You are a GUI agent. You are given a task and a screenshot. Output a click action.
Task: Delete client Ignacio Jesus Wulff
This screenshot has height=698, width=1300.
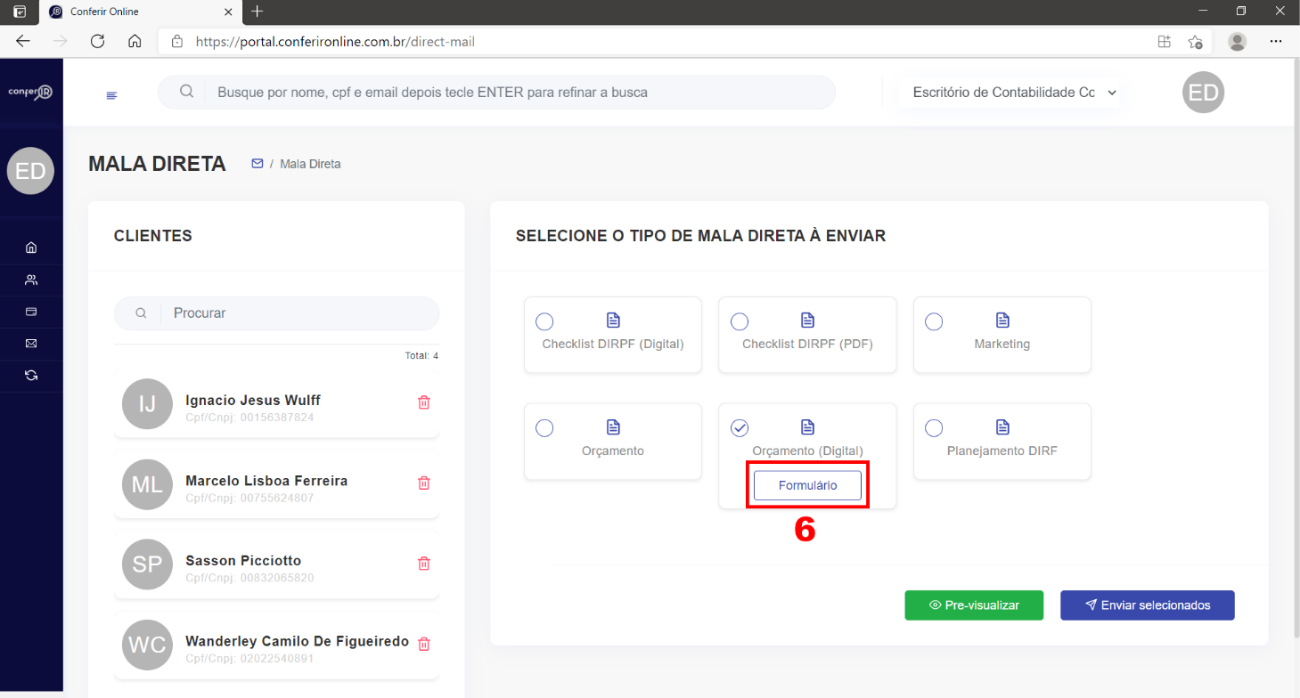(x=424, y=402)
